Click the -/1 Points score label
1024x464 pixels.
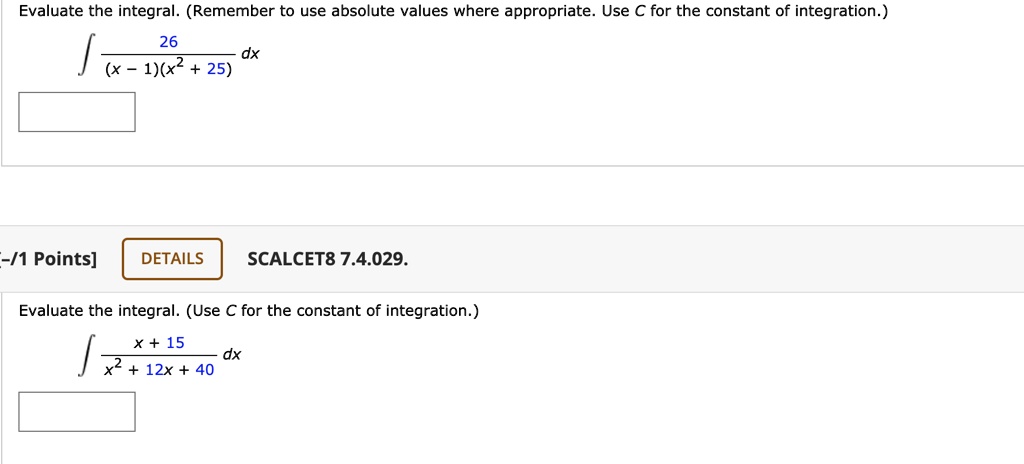(49, 259)
